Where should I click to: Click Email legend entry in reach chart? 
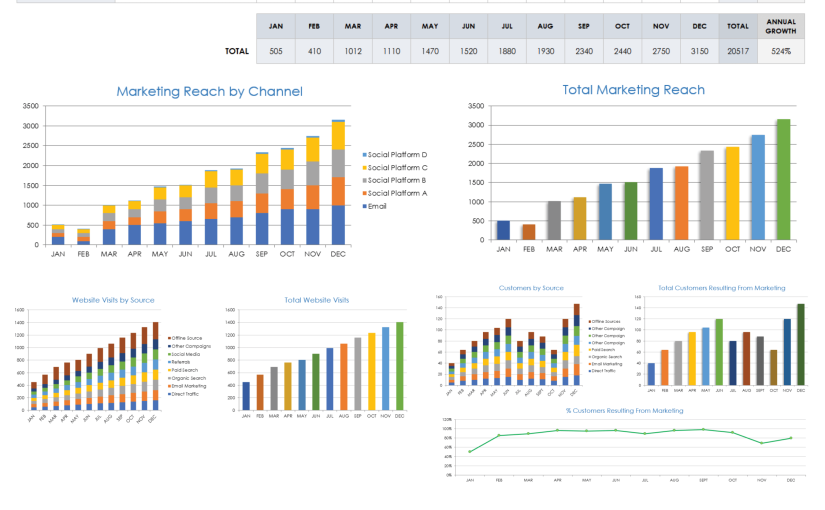[x=374, y=206]
